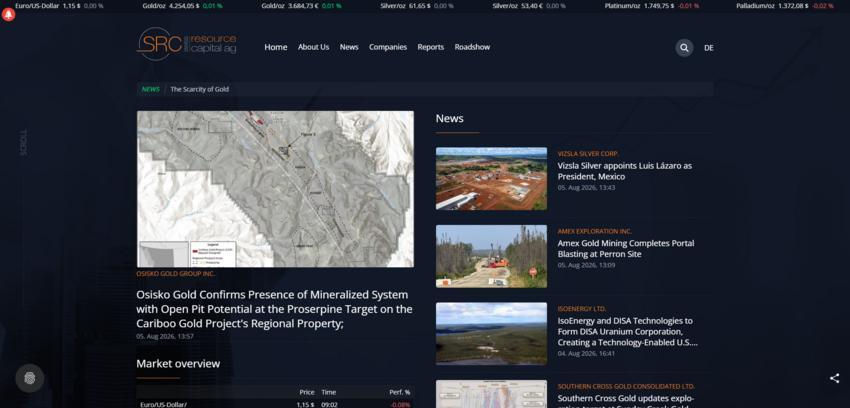
Task: Click the red notification bell icon
Action: coord(9,15)
